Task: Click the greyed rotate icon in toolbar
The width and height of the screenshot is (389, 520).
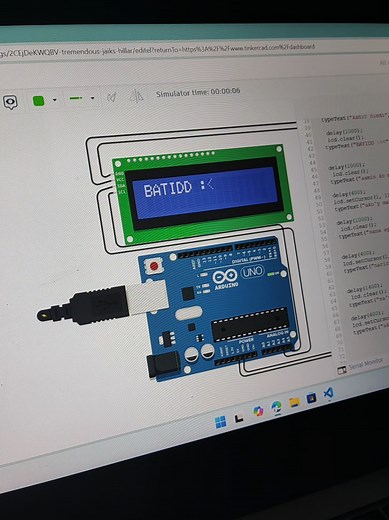Action: click(111, 97)
